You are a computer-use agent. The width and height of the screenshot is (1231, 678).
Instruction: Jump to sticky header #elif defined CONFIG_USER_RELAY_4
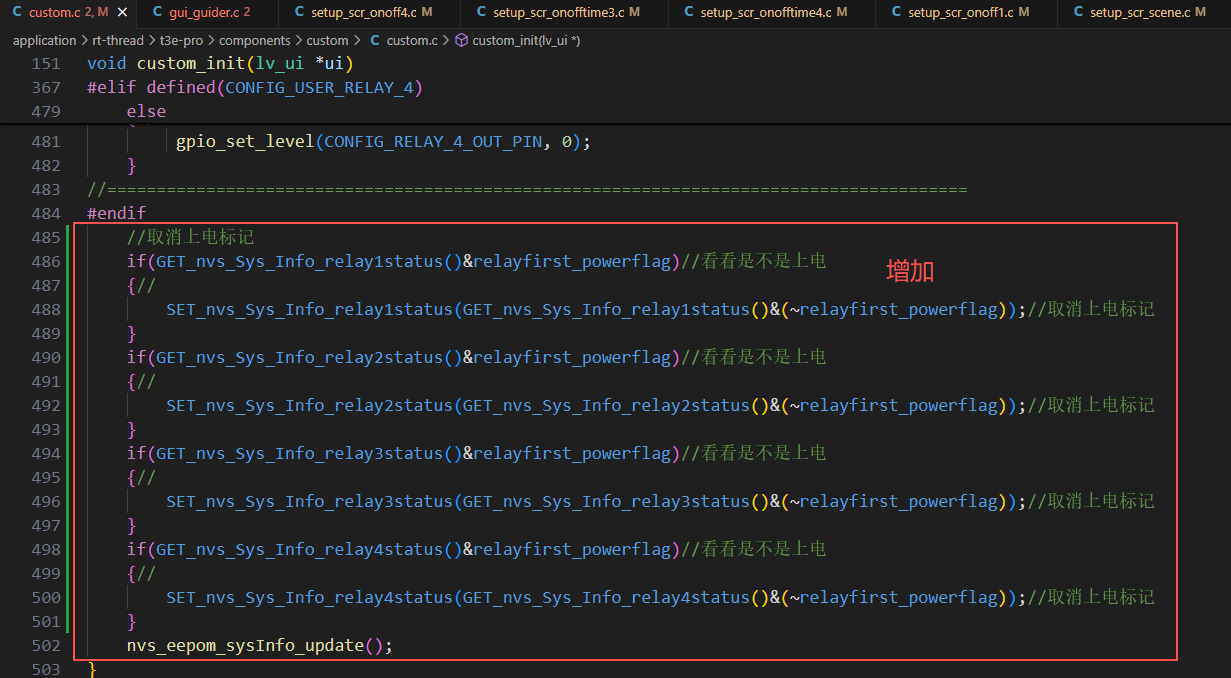(x=255, y=88)
